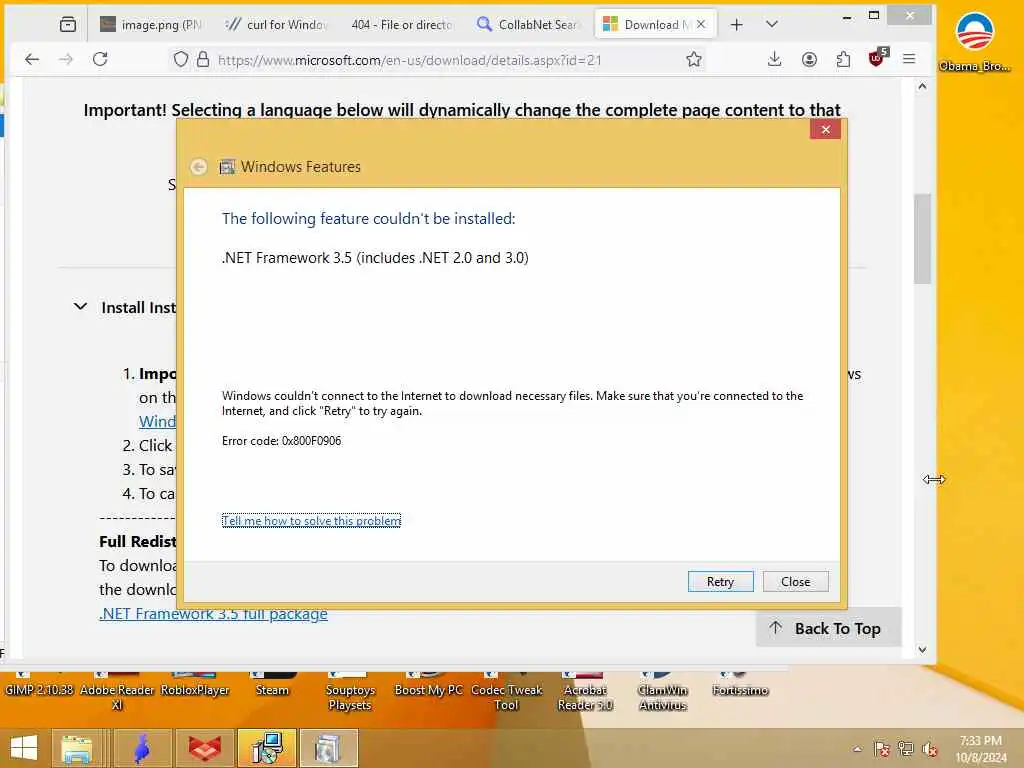Go back with browser back arrow

[x=31, y=59]
